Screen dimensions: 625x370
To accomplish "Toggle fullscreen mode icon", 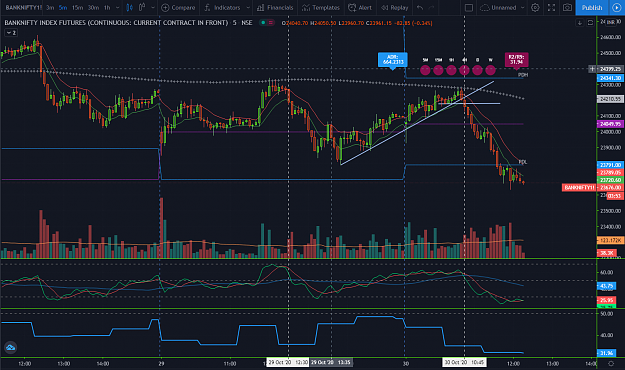I will click(551, 8).
